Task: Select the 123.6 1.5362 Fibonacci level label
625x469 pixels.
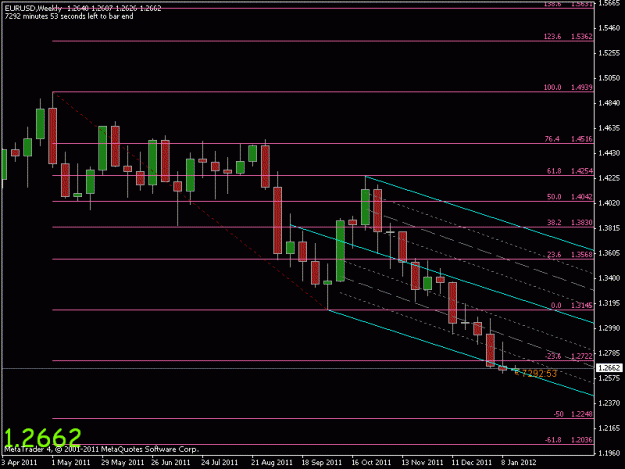Action: pyautogui.click(x=568, y=36)
